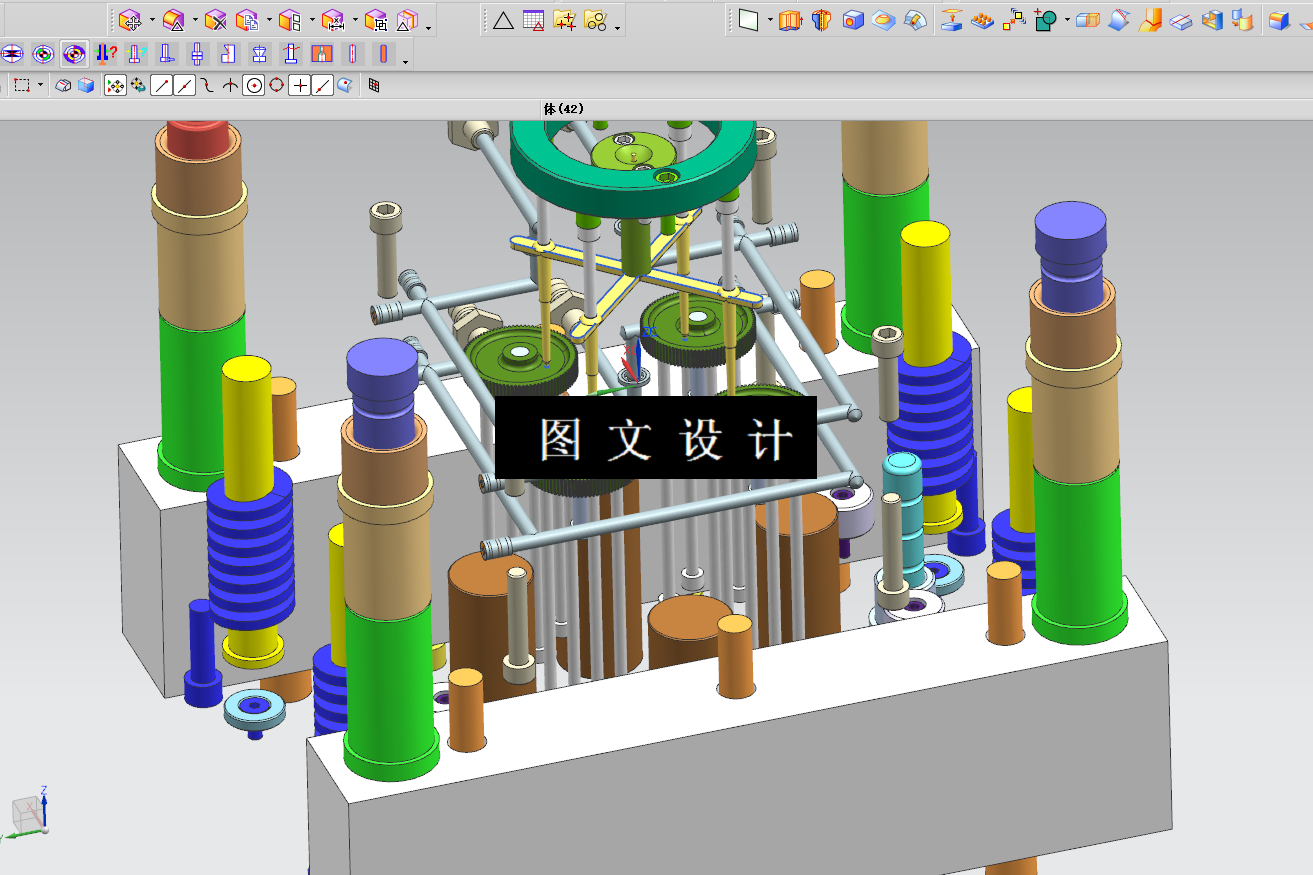Select the Move Face cube icon
This screenshot has width=1313, height=875.
pyautogui.click(x=130, y=20)
